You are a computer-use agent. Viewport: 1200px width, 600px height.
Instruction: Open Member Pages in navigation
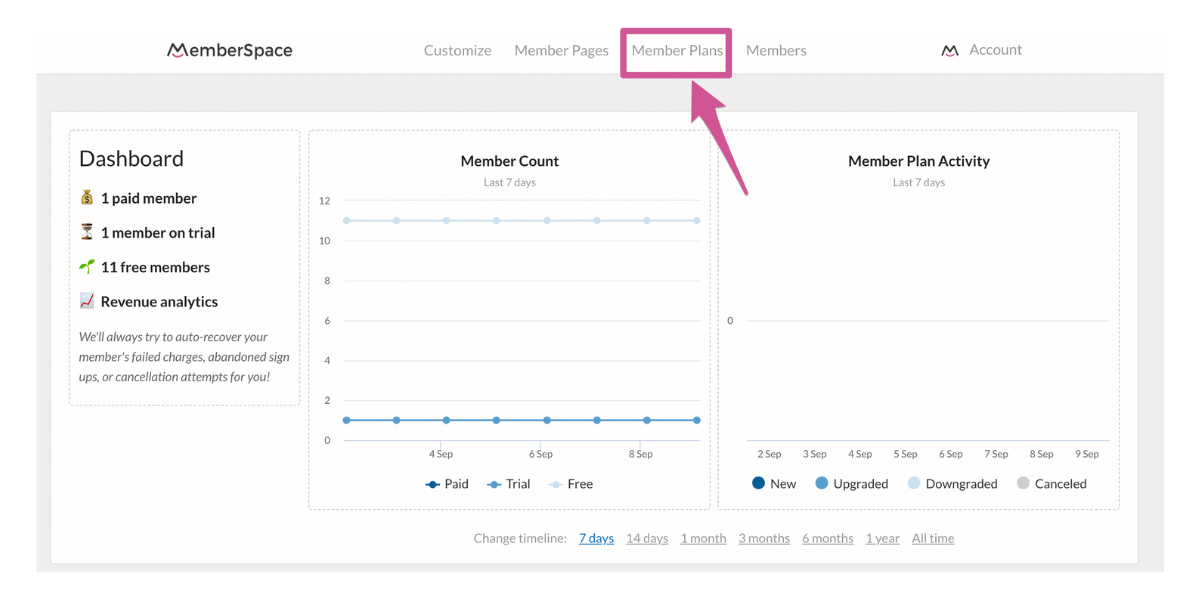click(x=561, y=50)
